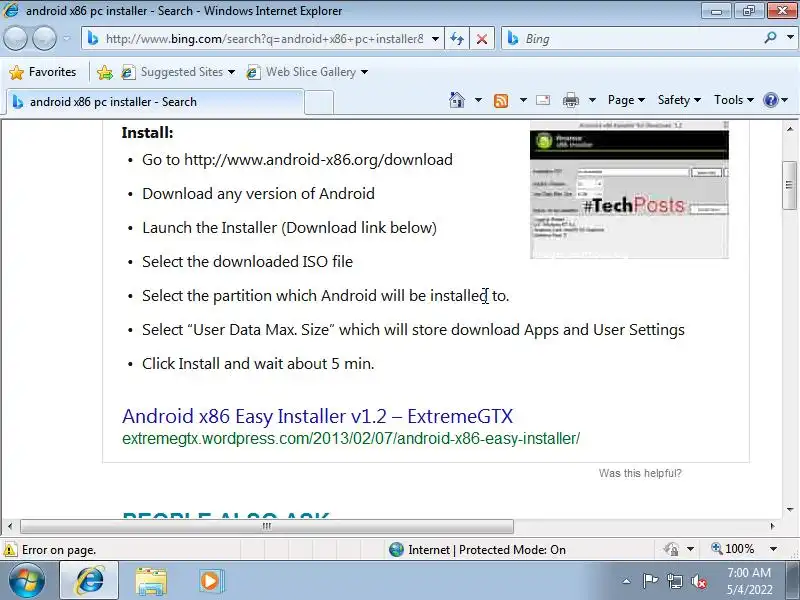Open the Favorites center
The height and width of the screenshot is (600, 800).
point(43,72)
